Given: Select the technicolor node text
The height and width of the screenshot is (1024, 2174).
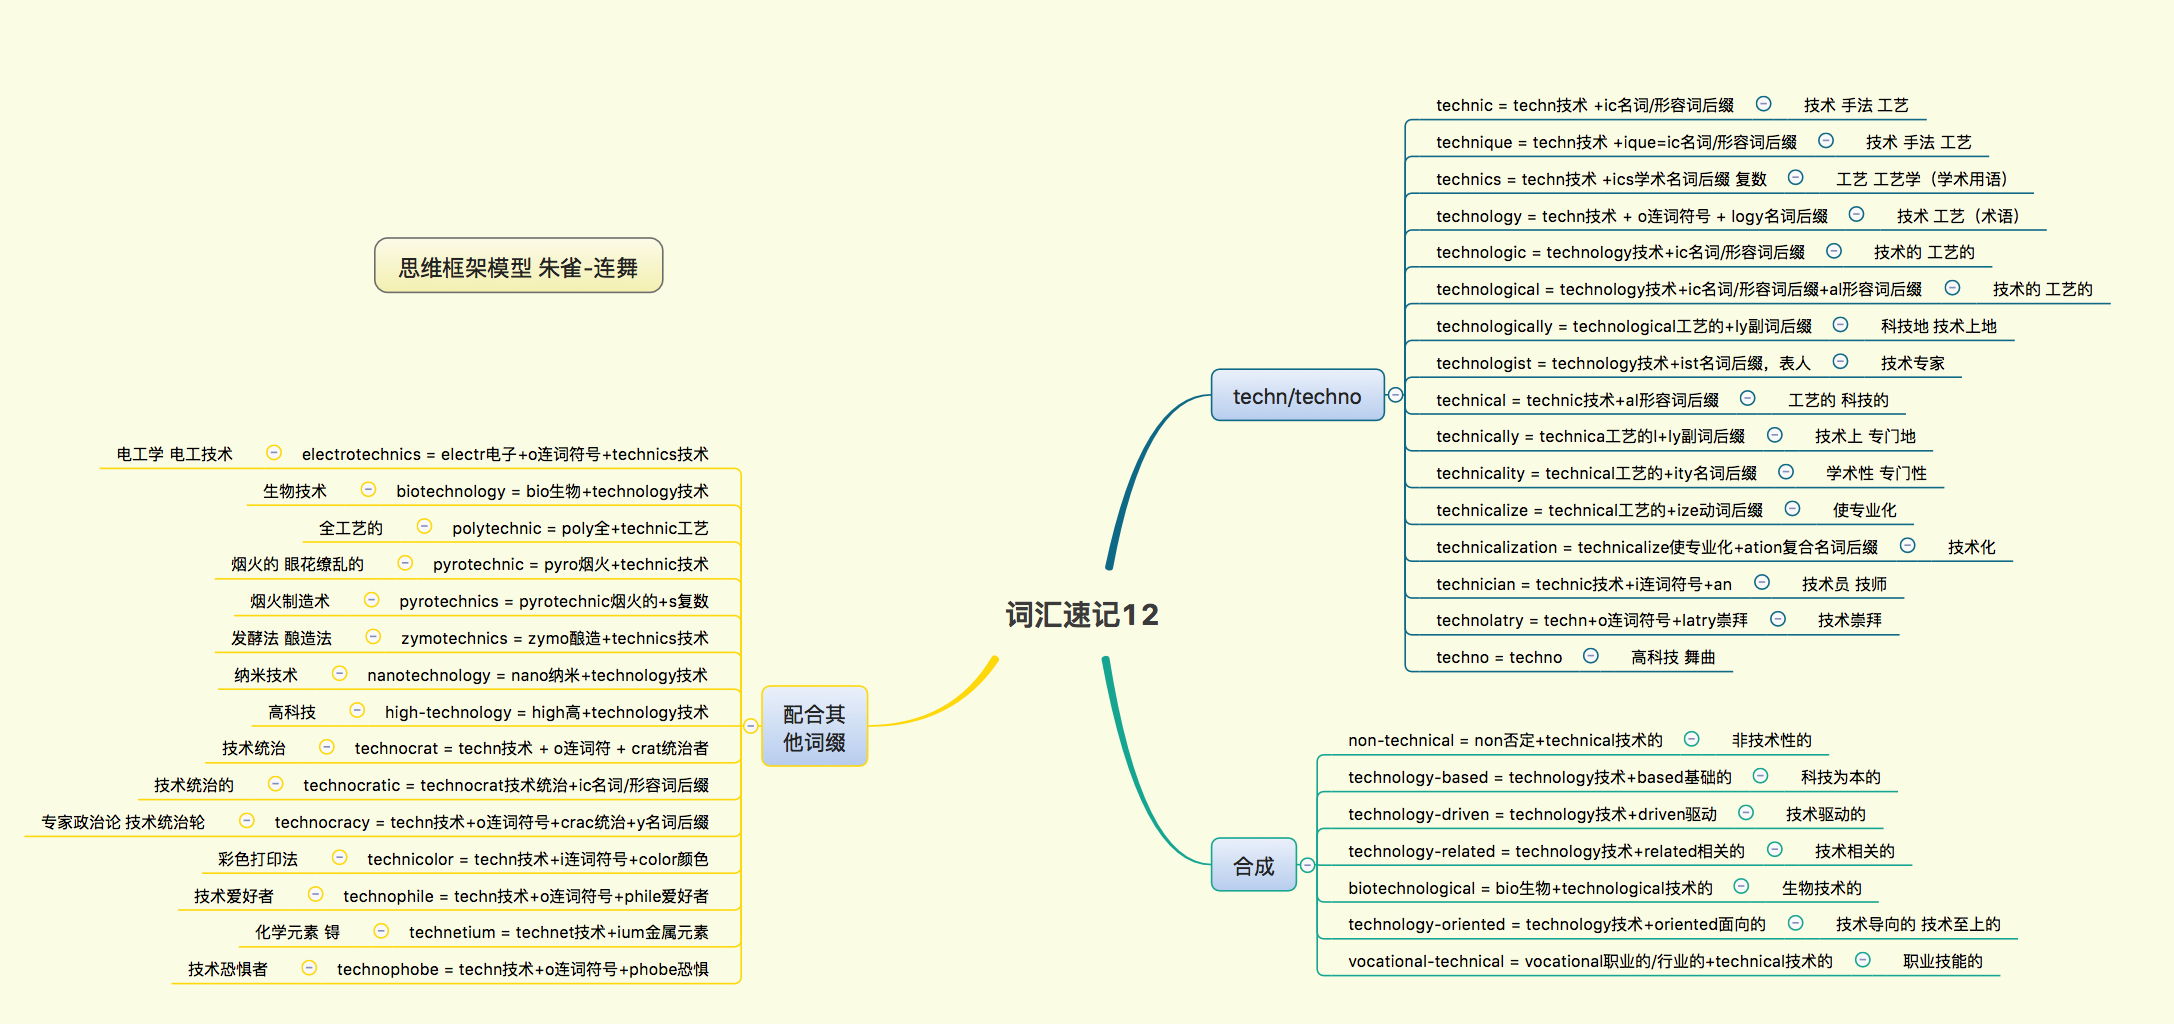Looking at the screenshot, I should click(537, 859).
